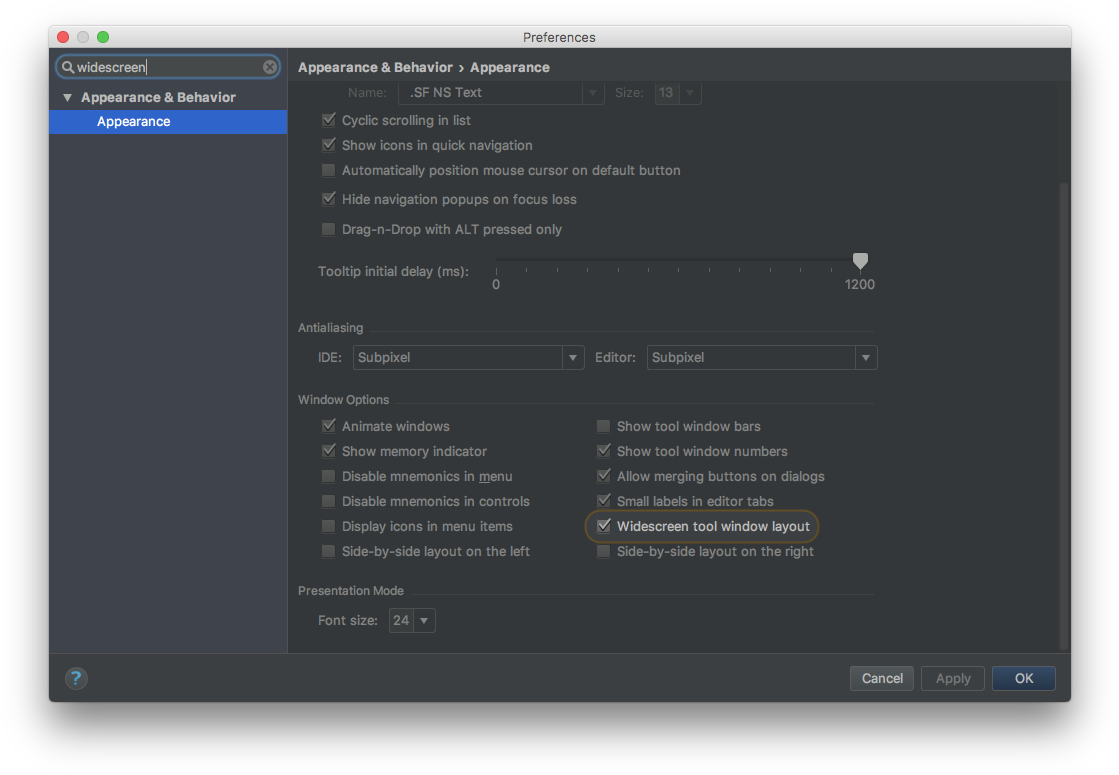Click Appearance & Behavior breadcrumb link
This screenshot has width=1119, height=775.
(x=375, y=67)
